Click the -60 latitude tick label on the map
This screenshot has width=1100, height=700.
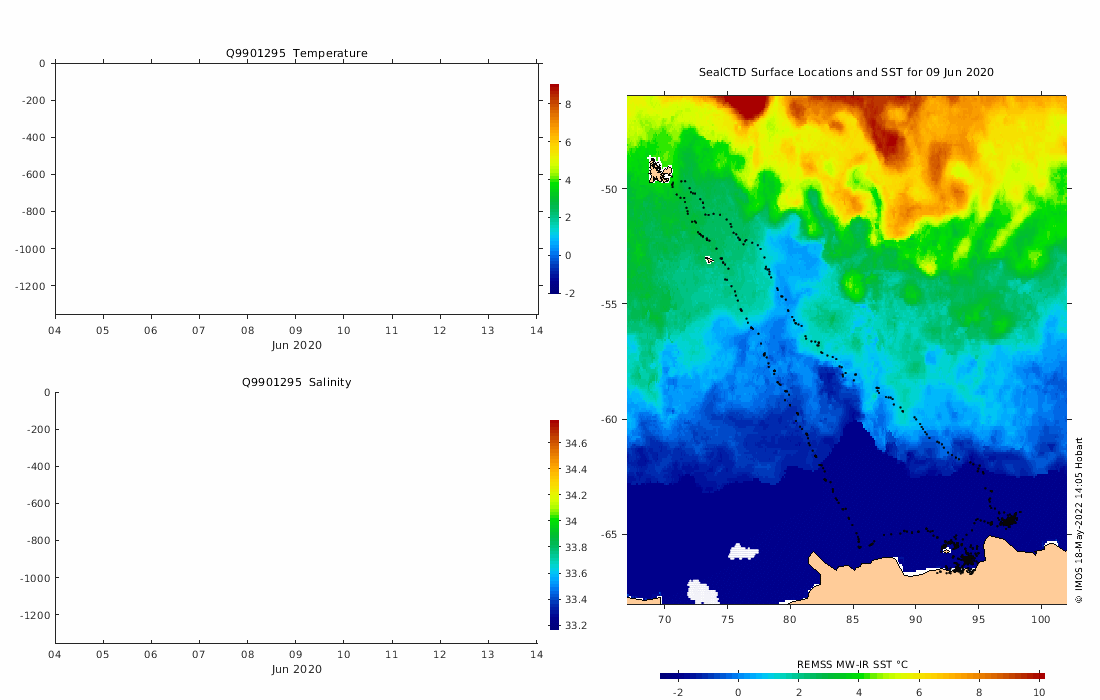pos(608,419)
